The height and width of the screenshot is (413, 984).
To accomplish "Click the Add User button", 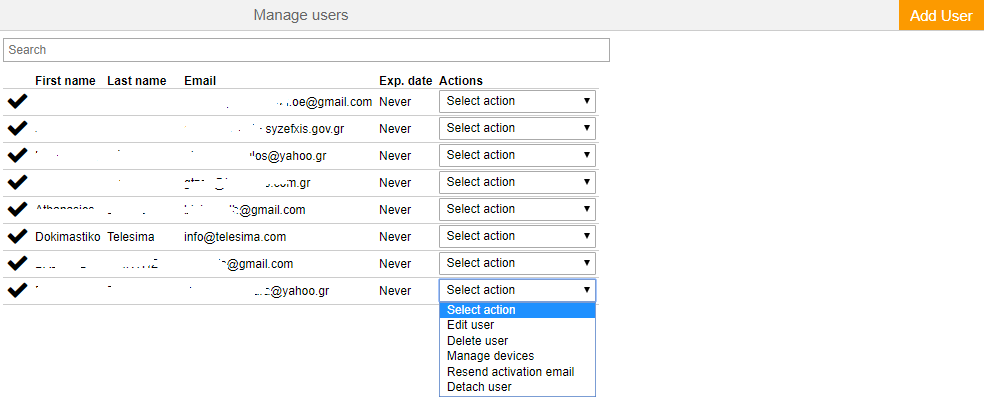I will click(941, 15).
